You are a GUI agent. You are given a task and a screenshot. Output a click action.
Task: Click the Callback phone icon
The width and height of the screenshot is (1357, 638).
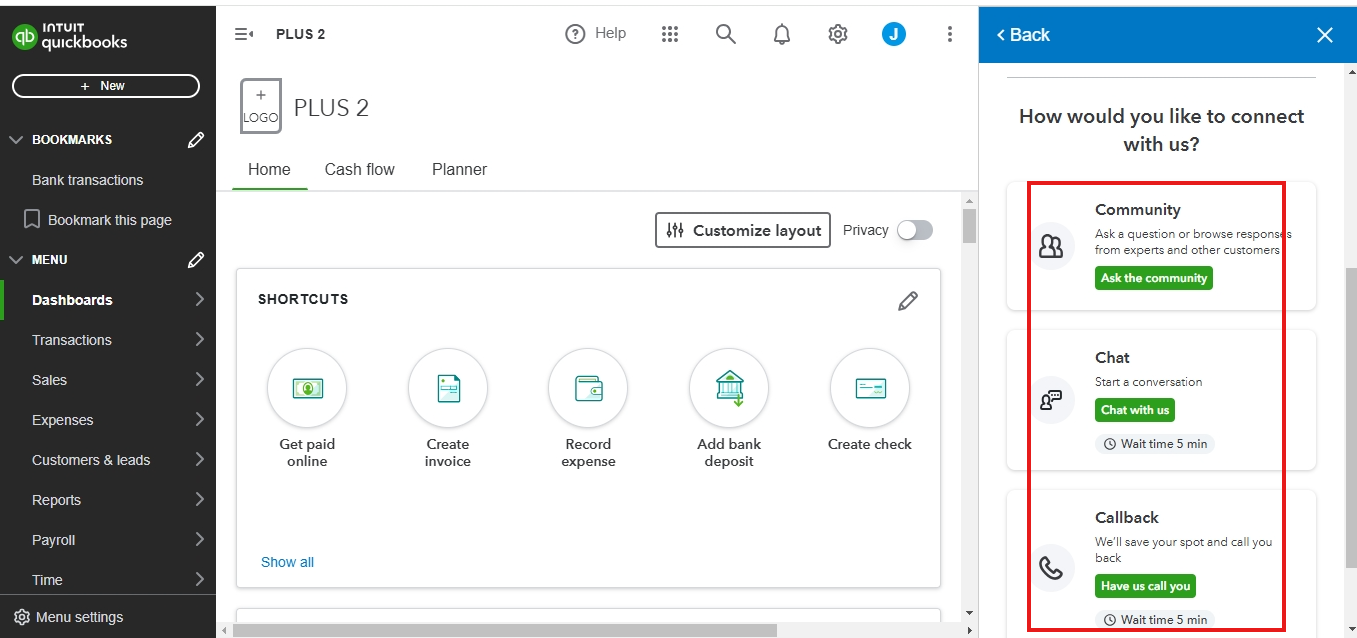1051,568
